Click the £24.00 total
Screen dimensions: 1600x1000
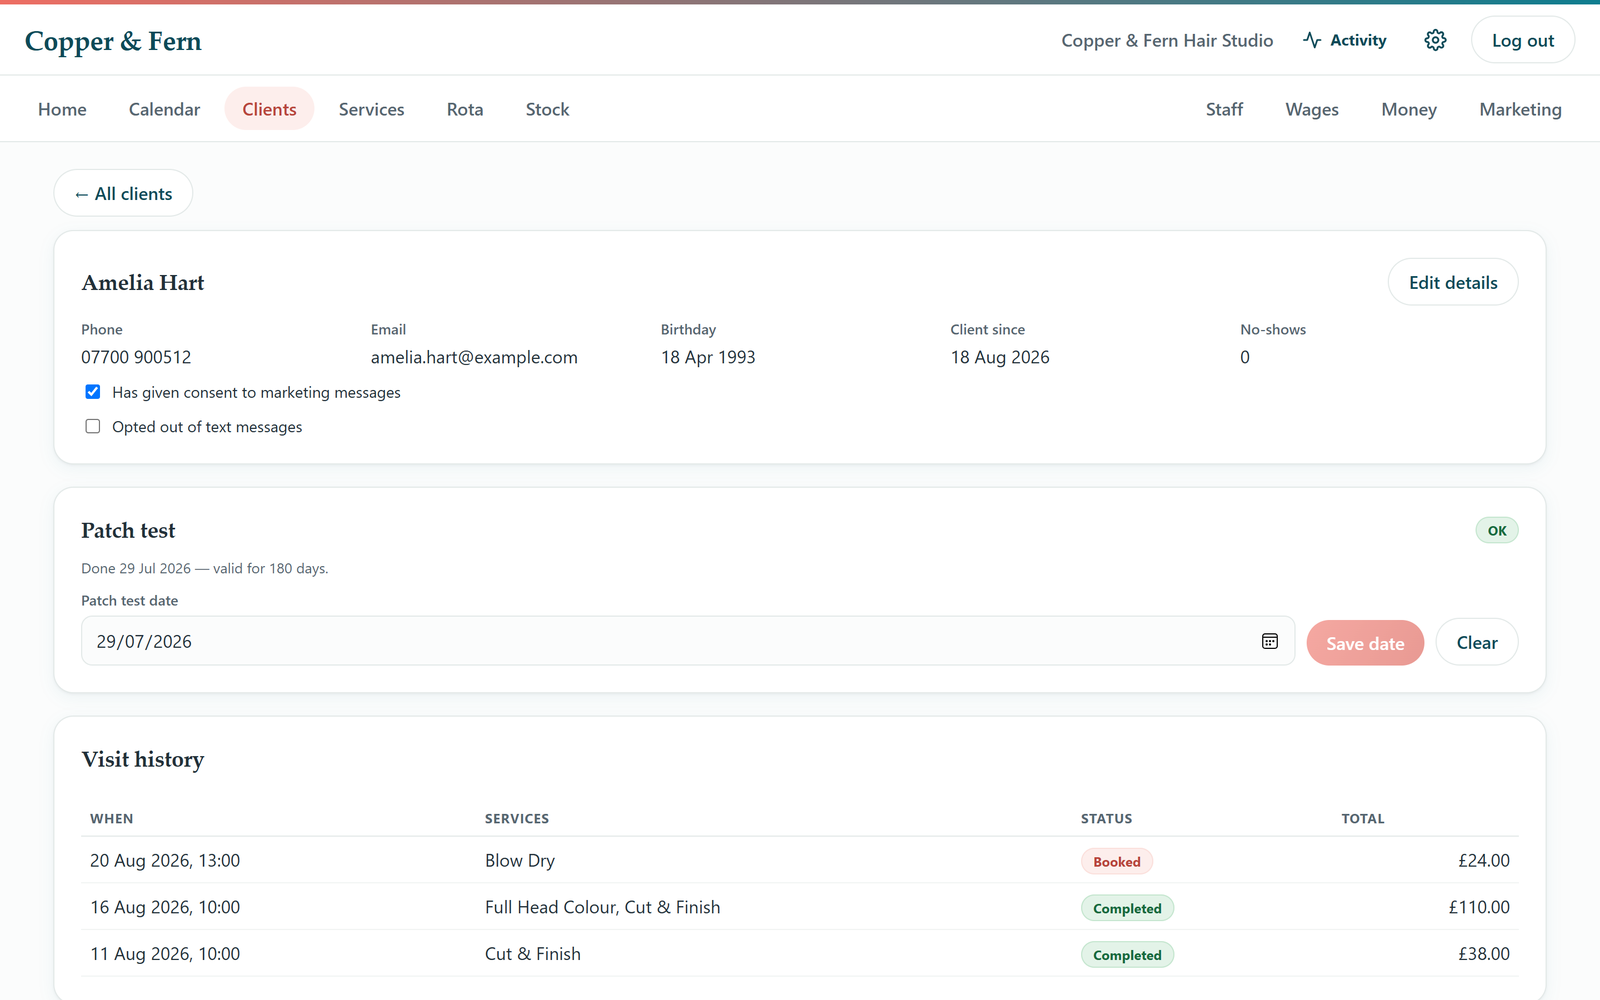click(x=1484, y=860)
